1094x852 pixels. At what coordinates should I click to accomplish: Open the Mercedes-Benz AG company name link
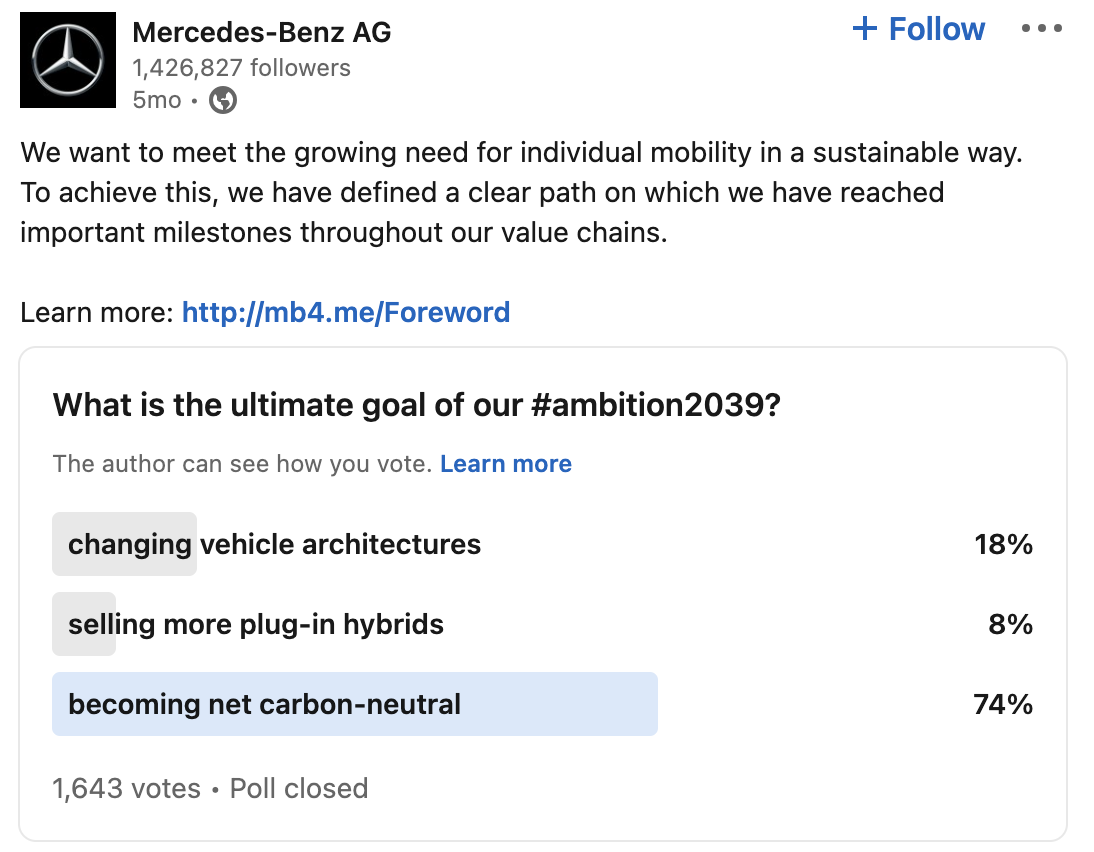[x=262, y=33]
